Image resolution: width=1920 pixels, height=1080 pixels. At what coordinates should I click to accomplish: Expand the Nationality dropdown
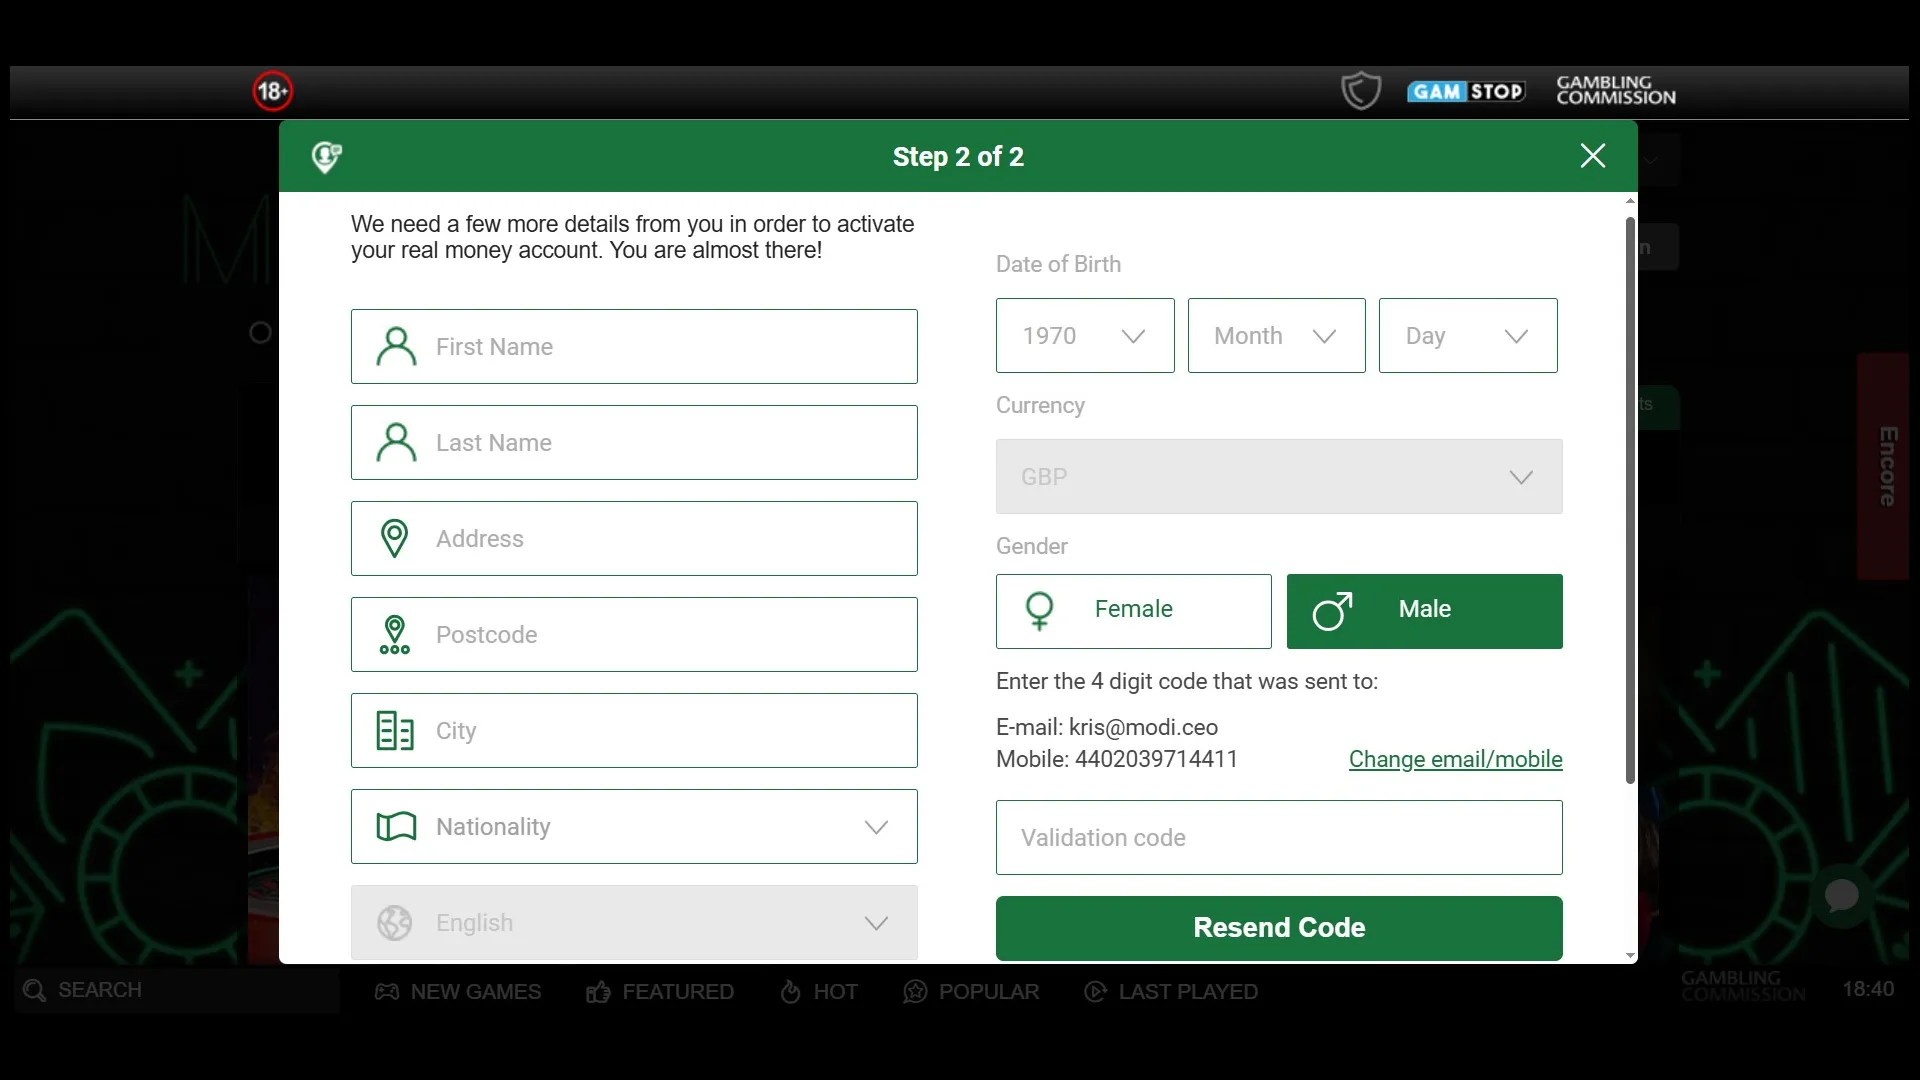point(634,827)
